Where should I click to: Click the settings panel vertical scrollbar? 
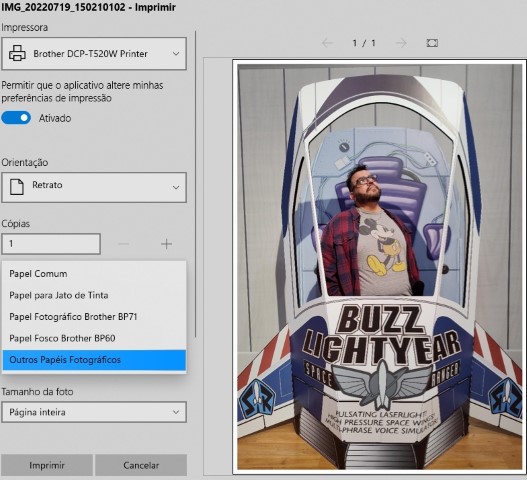[x=196, y=184]
